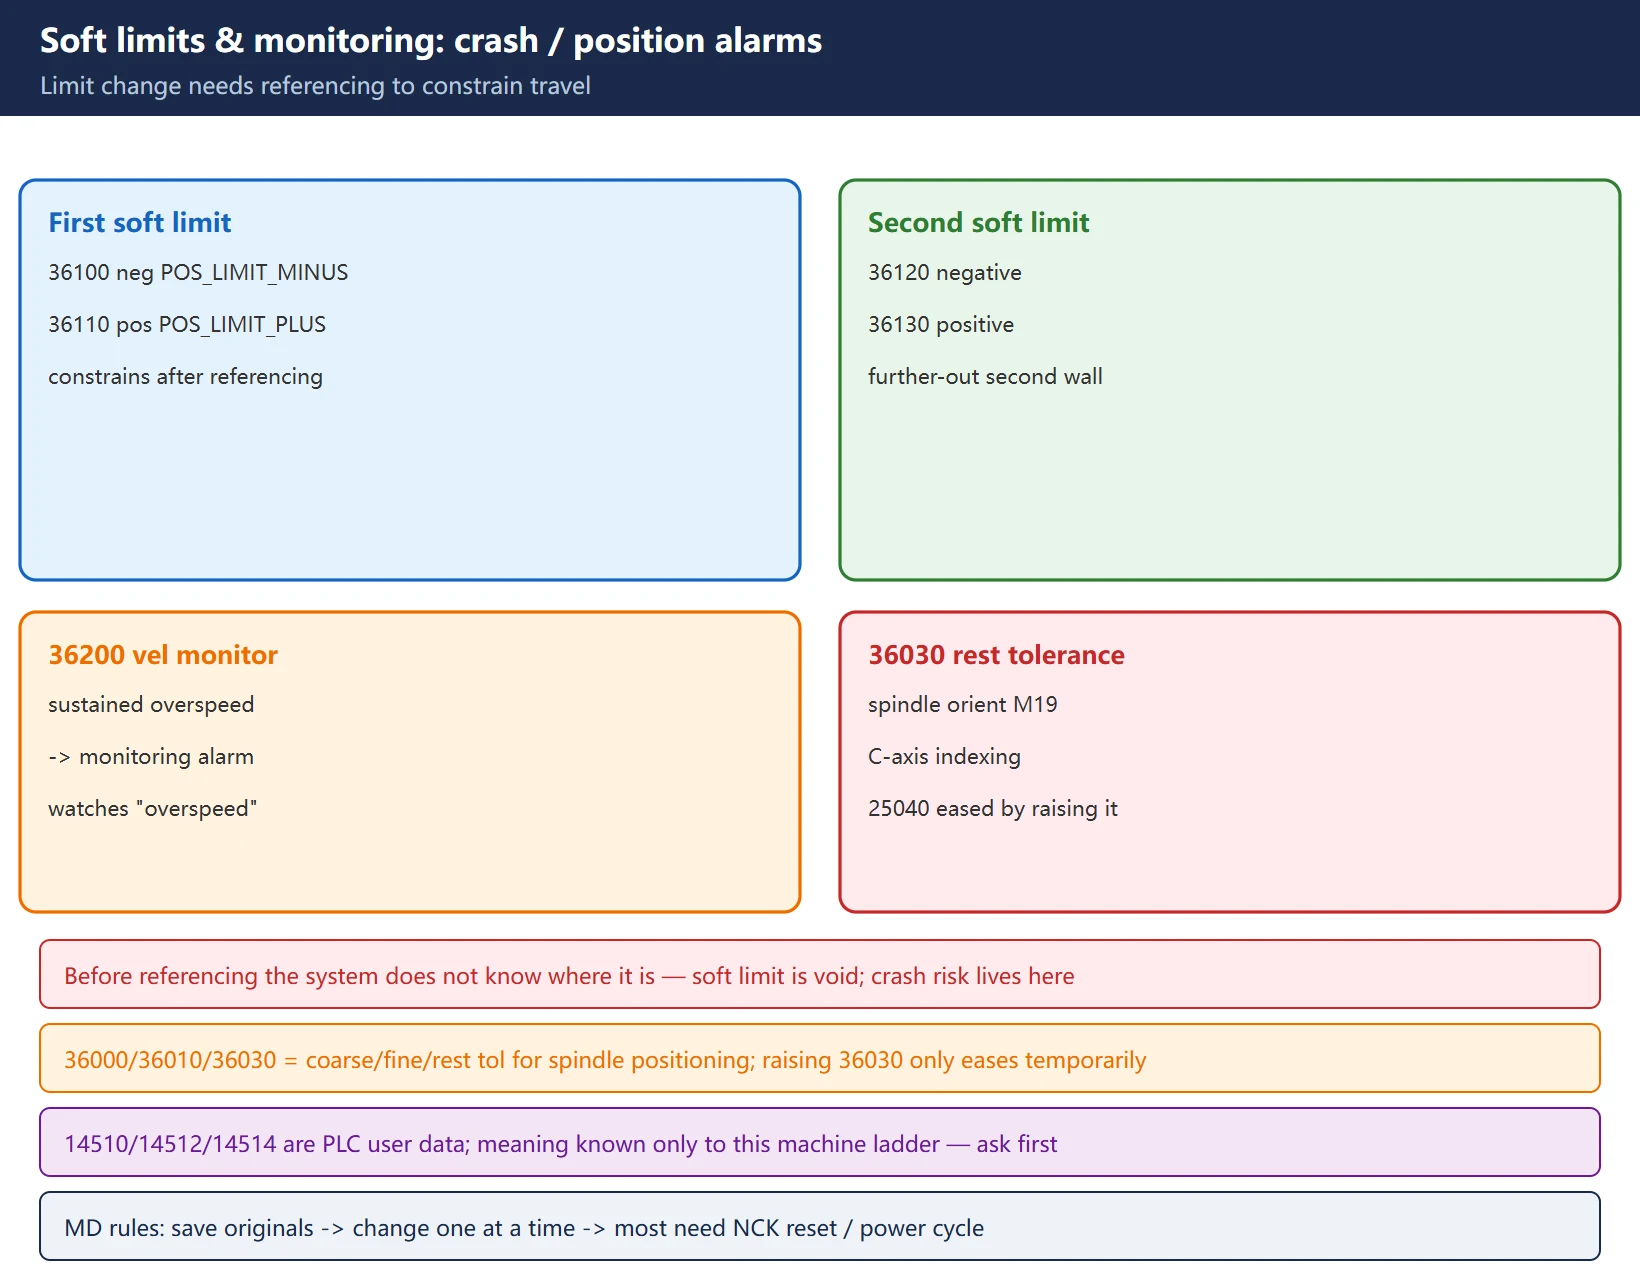
Task: Select 'constrains after referencing' text
Action: click(x=185, y=376)
